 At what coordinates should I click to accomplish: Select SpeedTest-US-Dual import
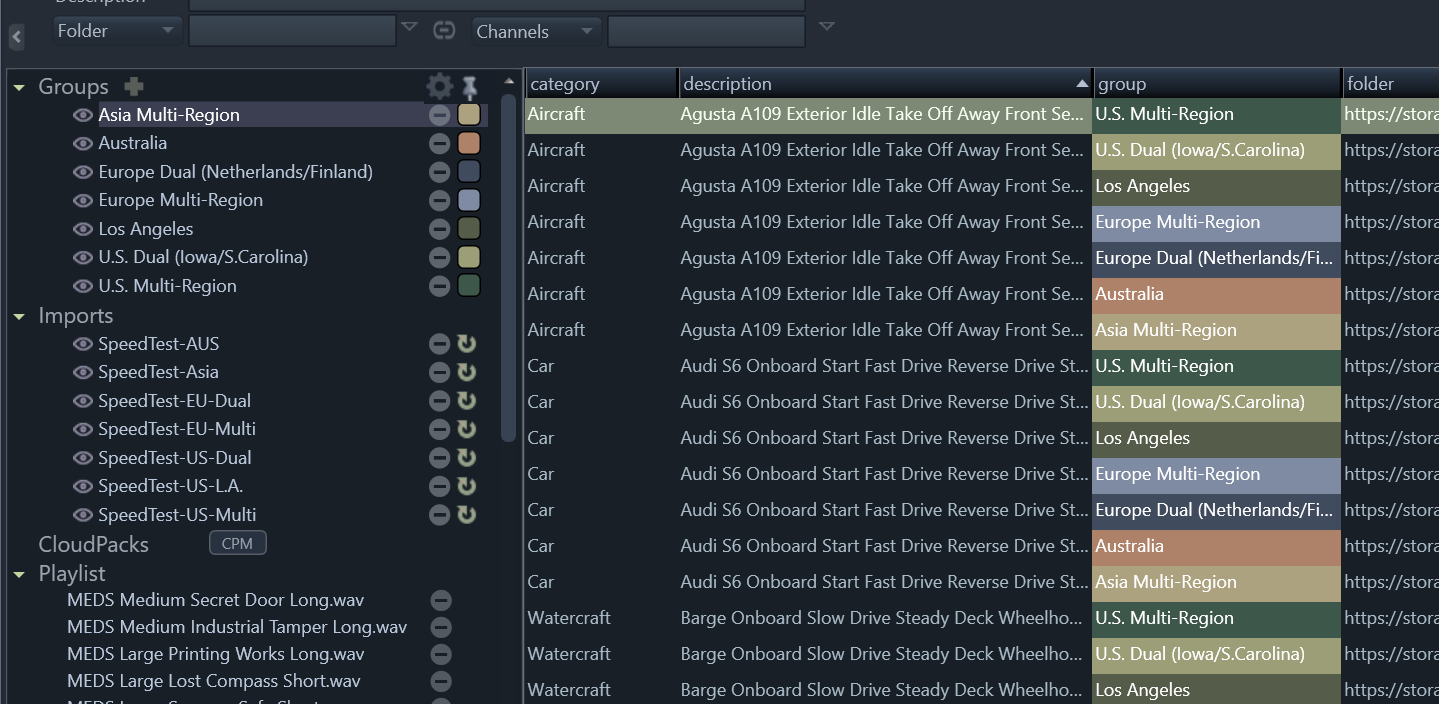175,458
